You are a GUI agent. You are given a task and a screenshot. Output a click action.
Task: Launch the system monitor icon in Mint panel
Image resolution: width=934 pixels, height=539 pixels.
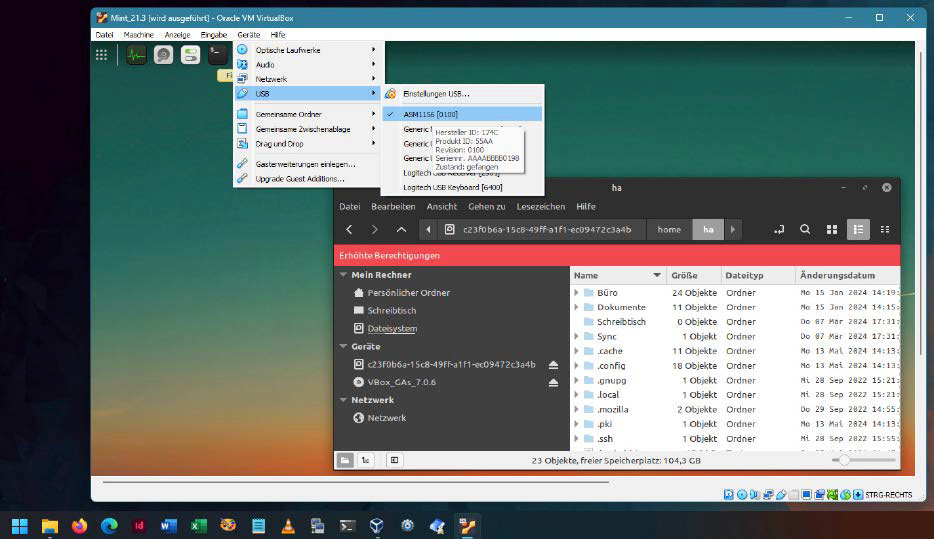pyautogui.click(x=136, y=55)
